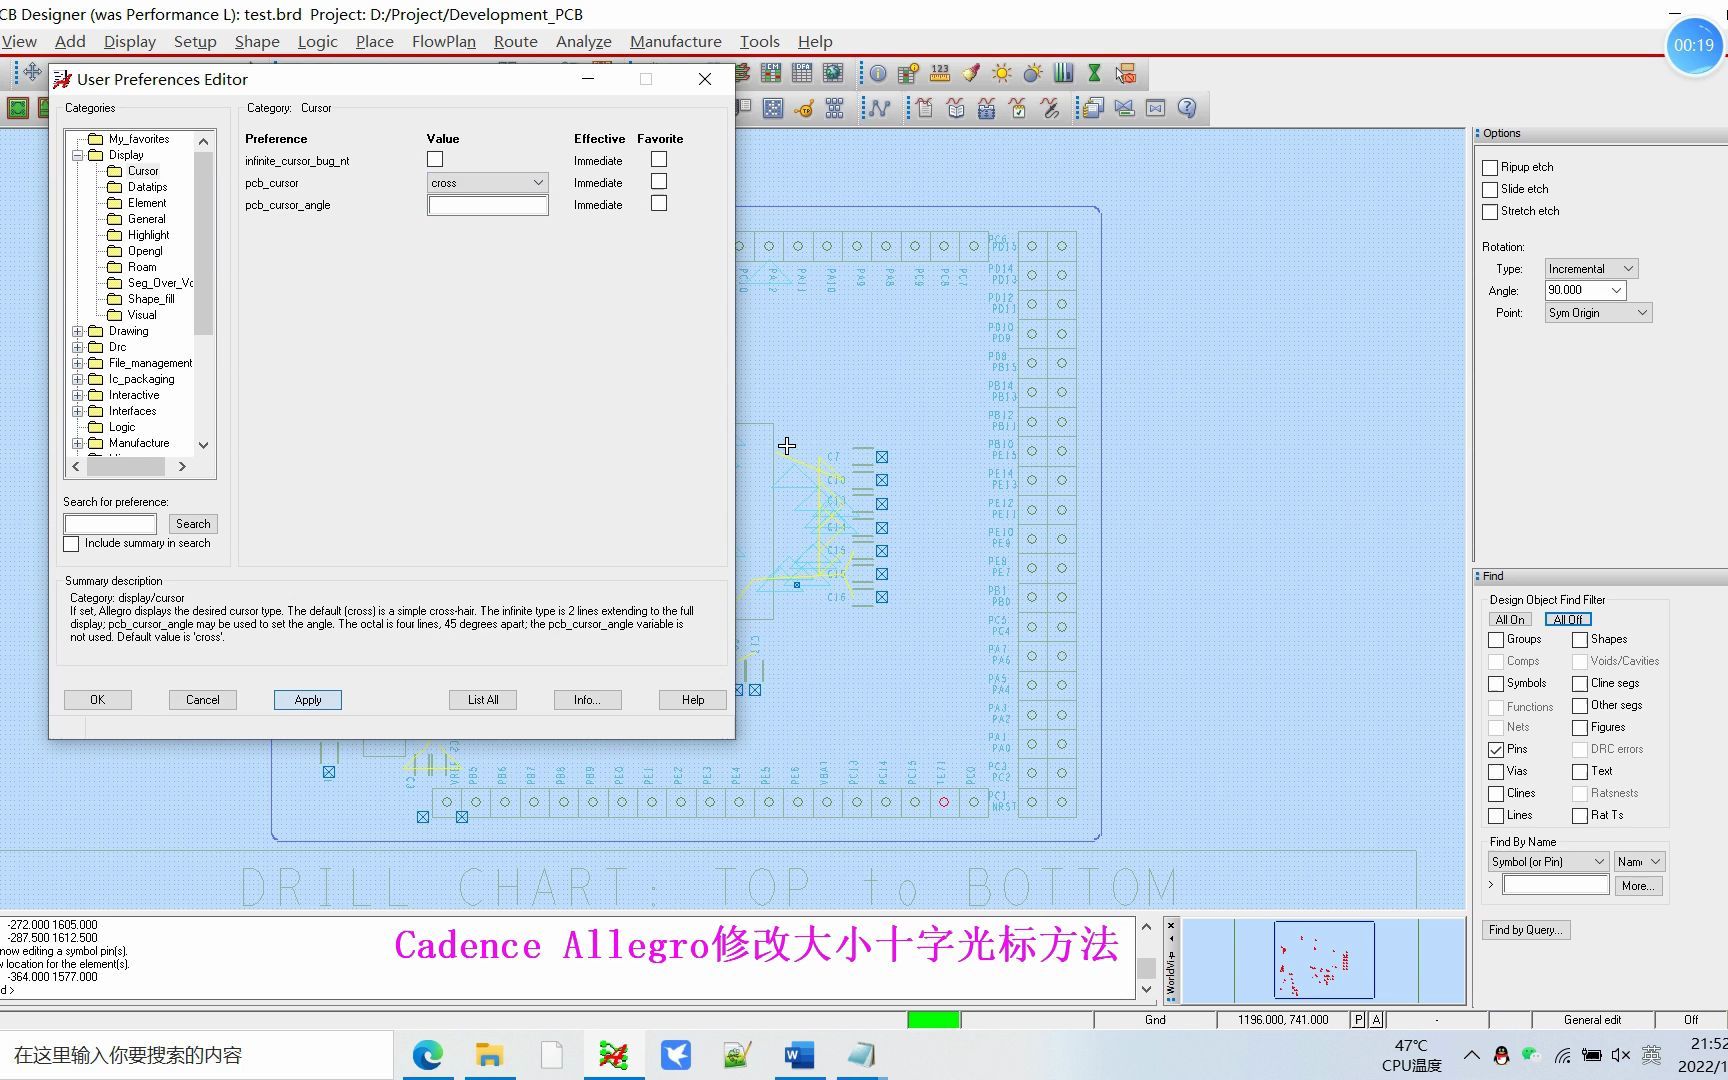Click the Show Element info icon
Screen dimensions: 1728x1080
[x=878, y=72]
